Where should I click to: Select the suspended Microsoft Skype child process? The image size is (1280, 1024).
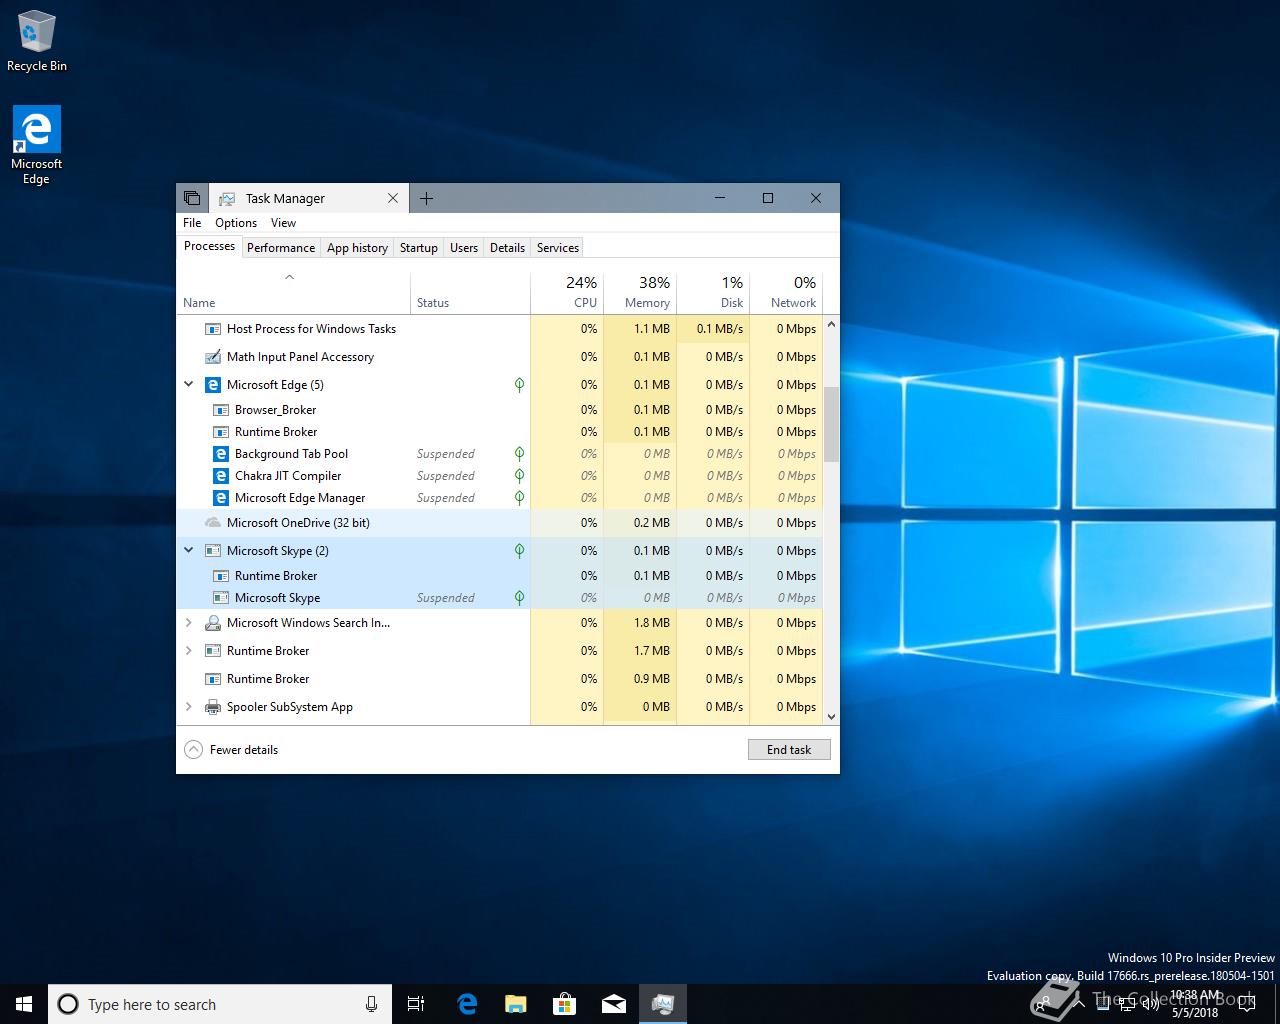tap(499, 598)
